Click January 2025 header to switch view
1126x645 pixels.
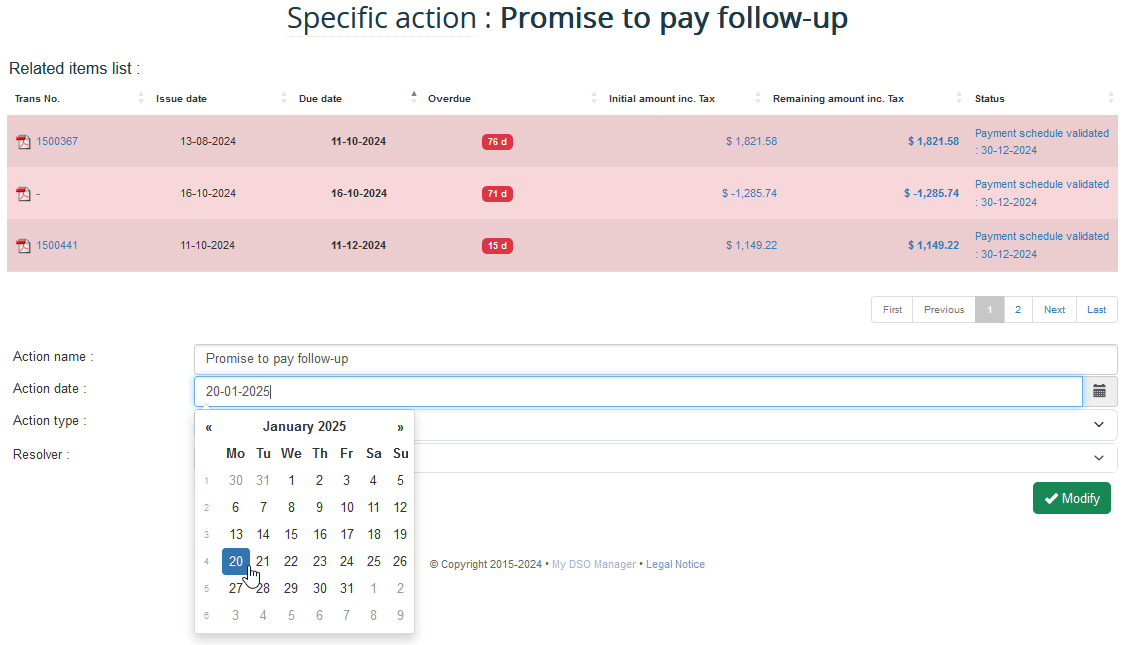point(304,427)
